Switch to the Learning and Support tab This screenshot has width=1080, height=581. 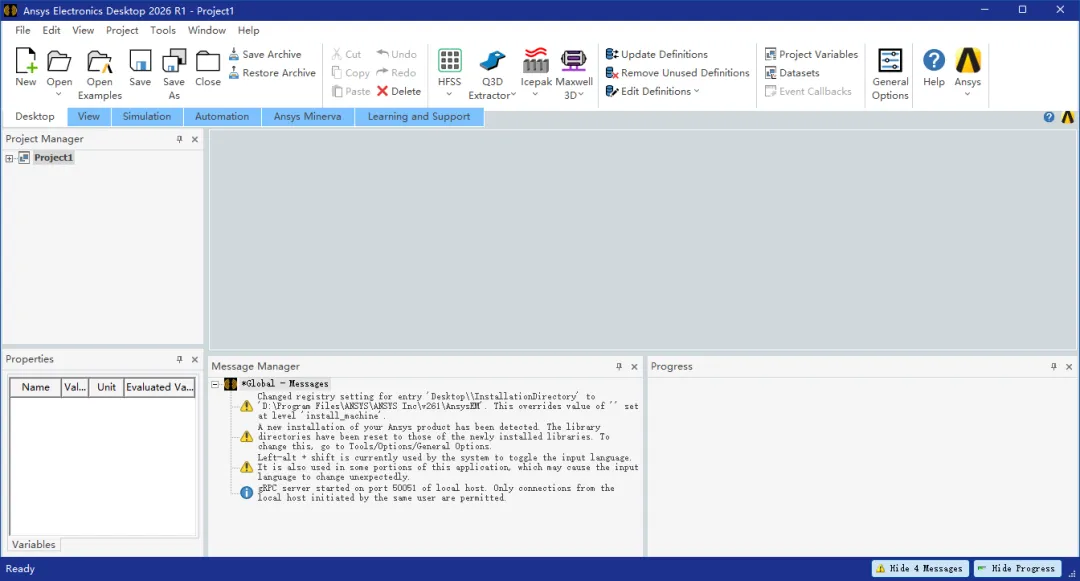coord(419,117)
